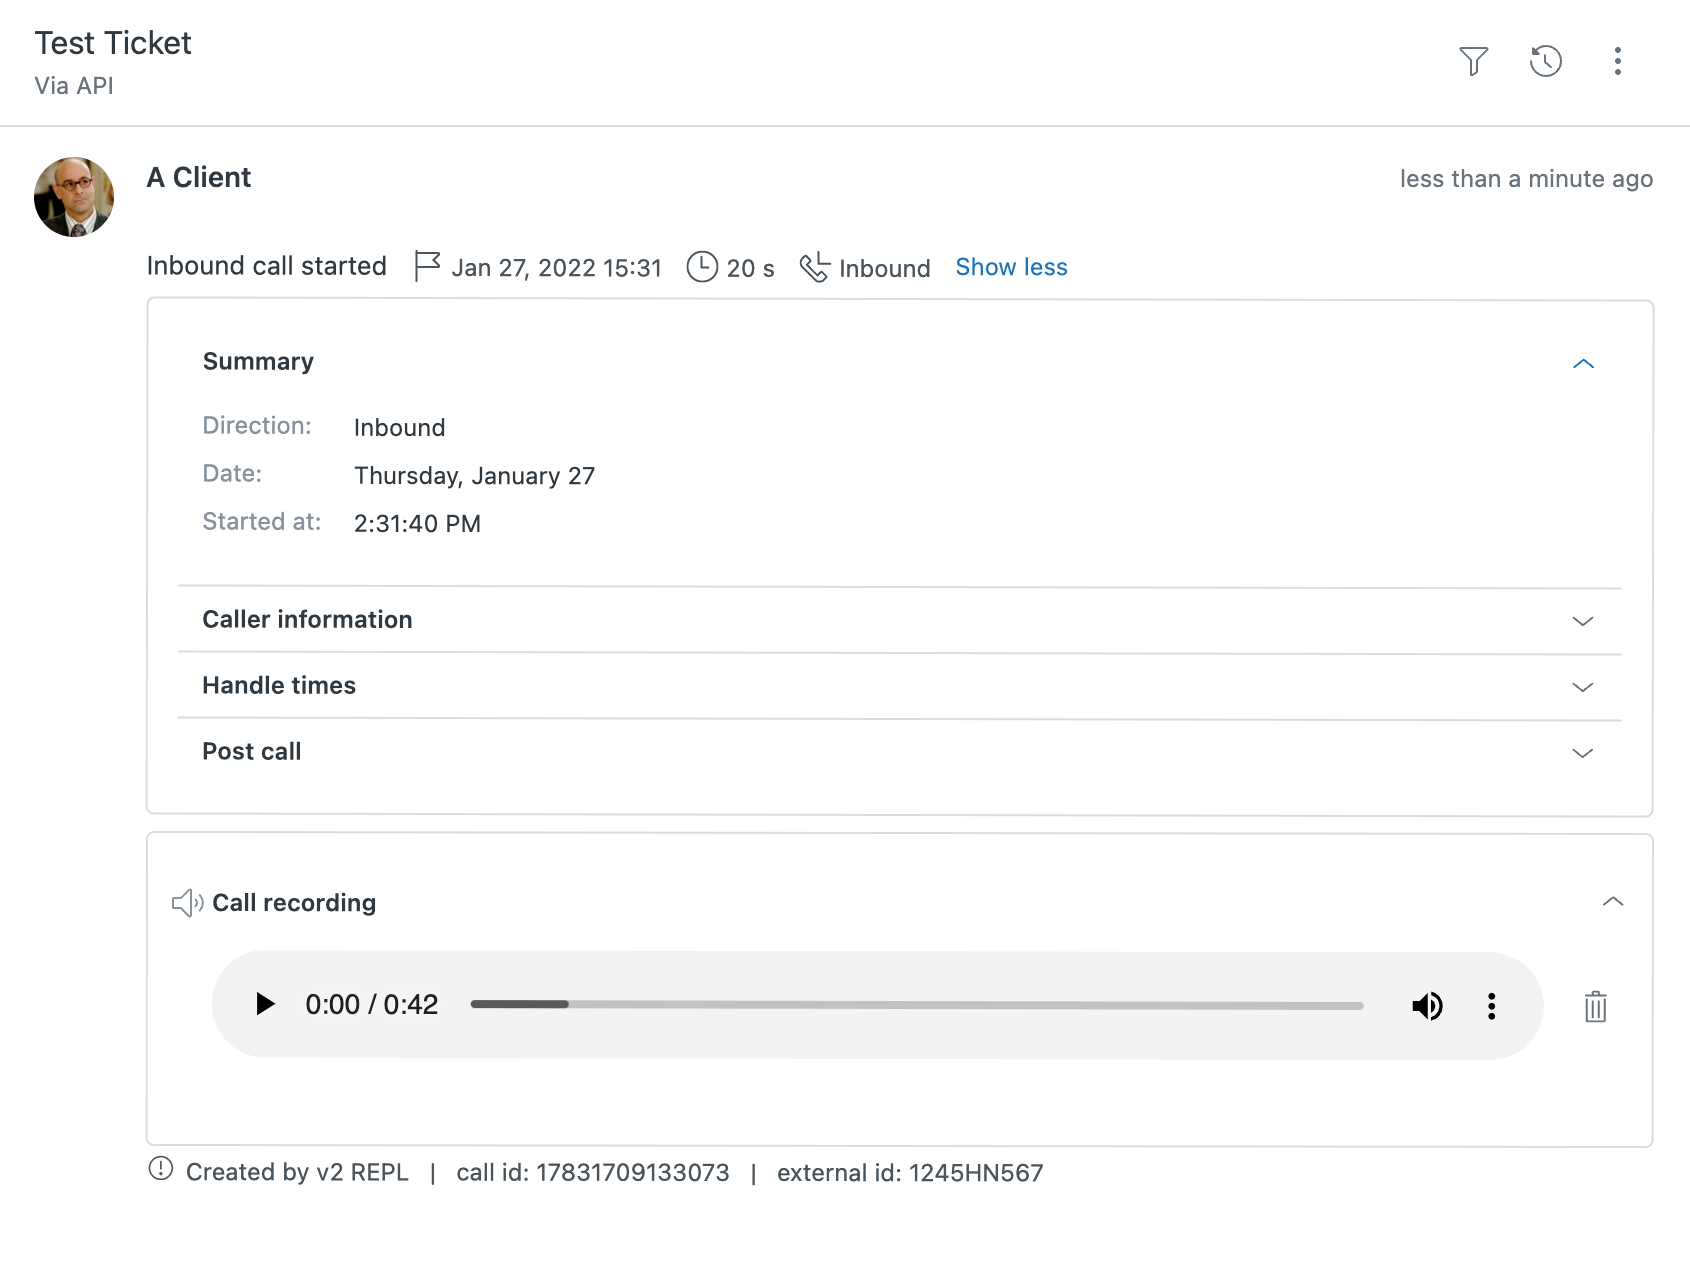
Task: Click the Test Ticket title
Action: pyautogui.click(x=113, y=43)
